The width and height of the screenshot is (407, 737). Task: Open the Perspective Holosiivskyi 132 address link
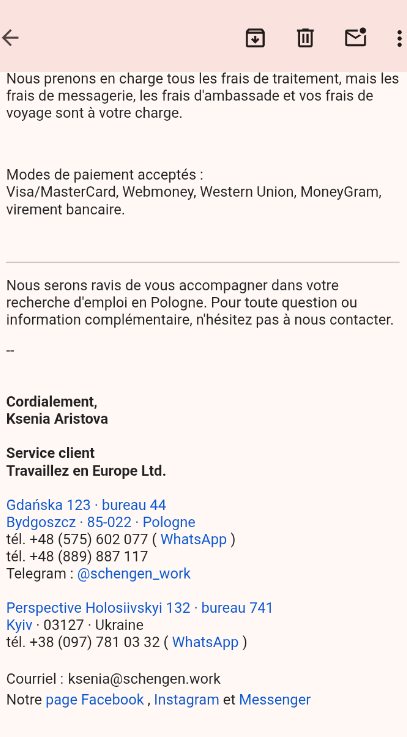[140, 608]
